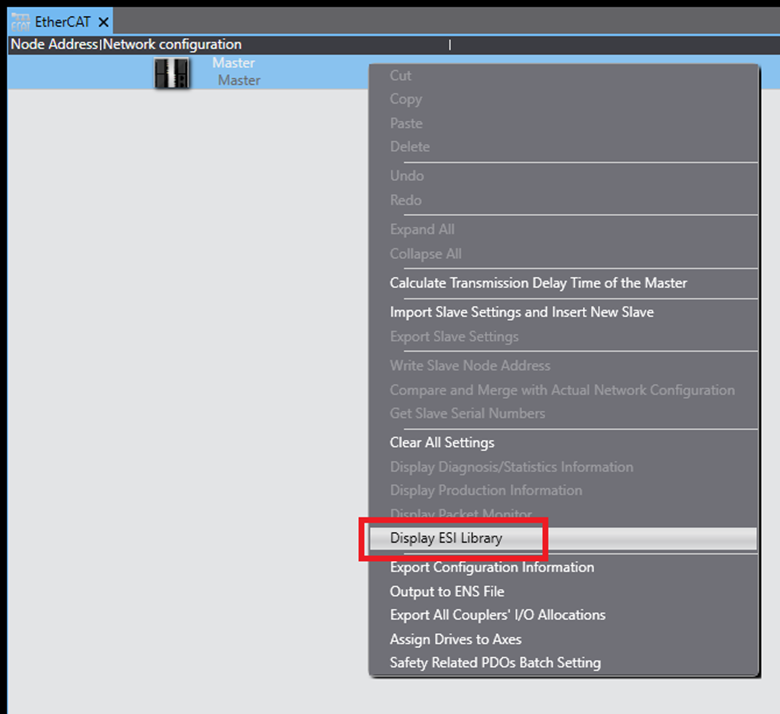Viewport: 780px width, 714px height.
Task: Select Output to ENS File
Action: [x=445, y=591]
